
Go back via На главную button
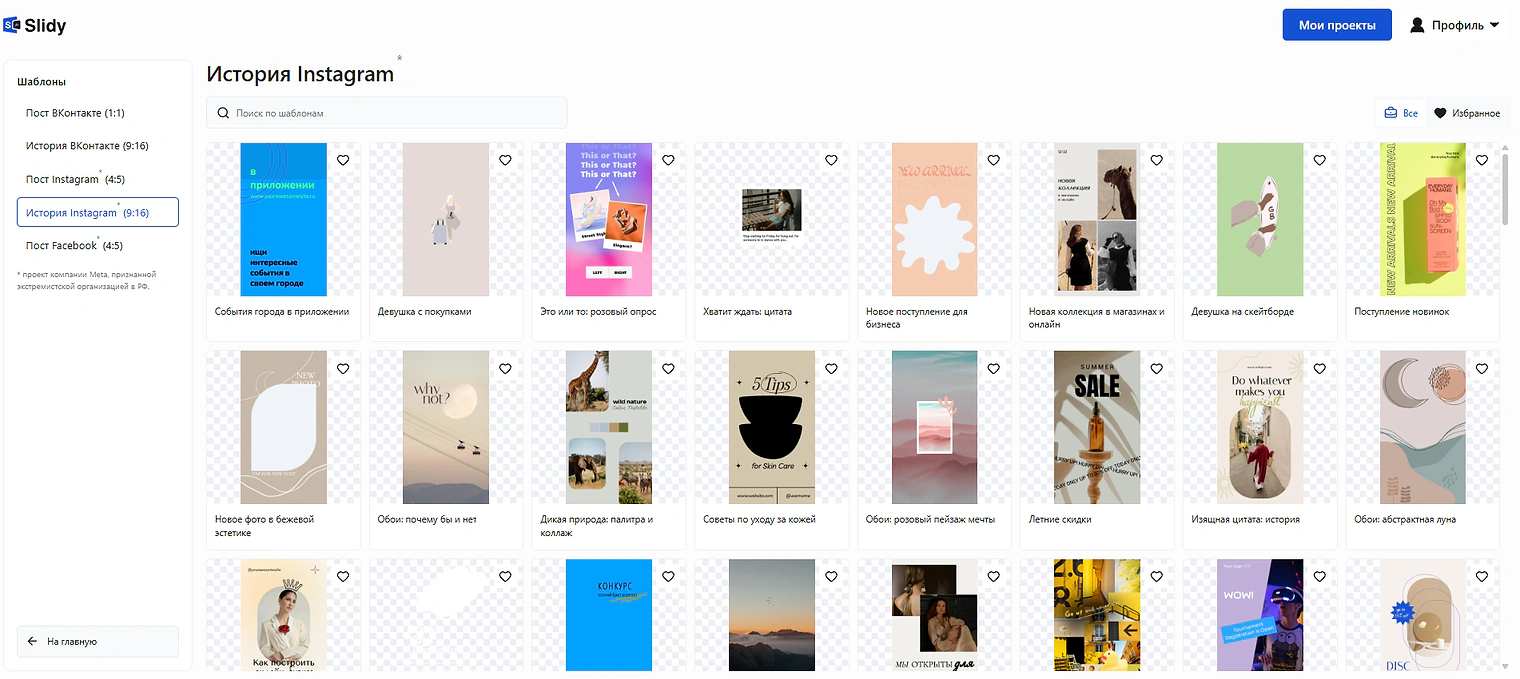(x=98, y=641)
